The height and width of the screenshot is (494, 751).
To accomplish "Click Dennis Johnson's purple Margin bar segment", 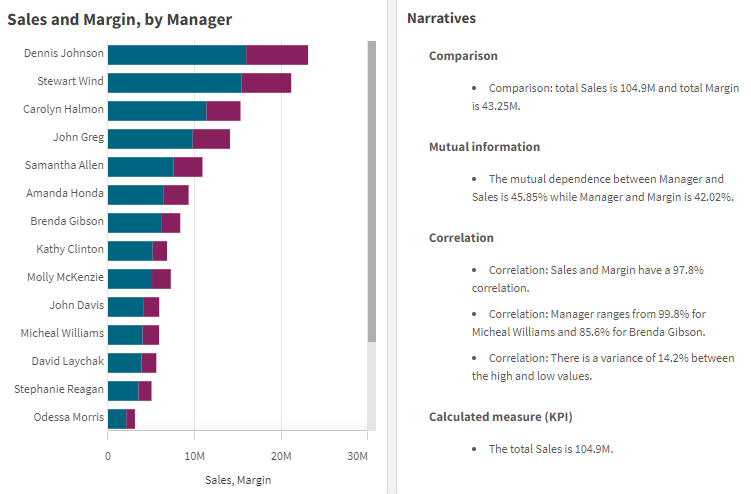I will 277,55.
